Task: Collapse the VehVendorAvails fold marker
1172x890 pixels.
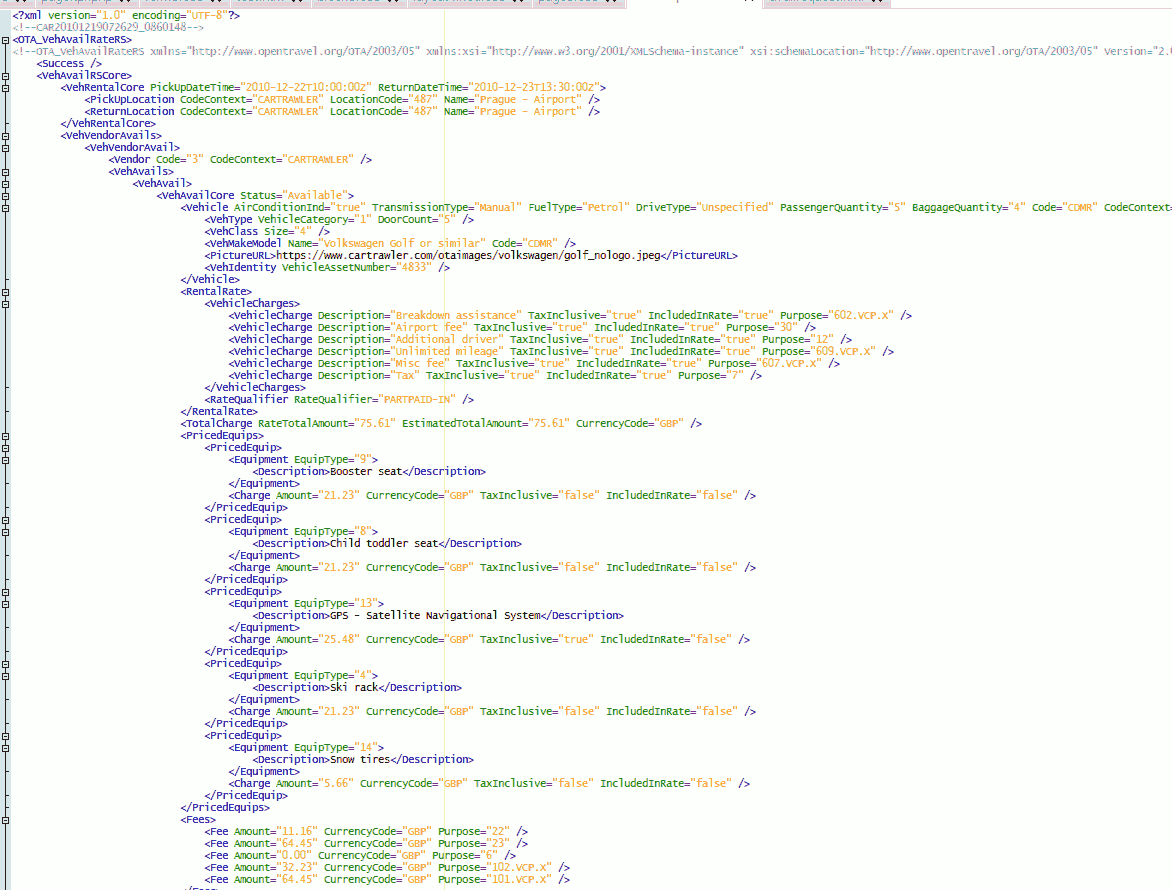Action: tap(5, 136)
